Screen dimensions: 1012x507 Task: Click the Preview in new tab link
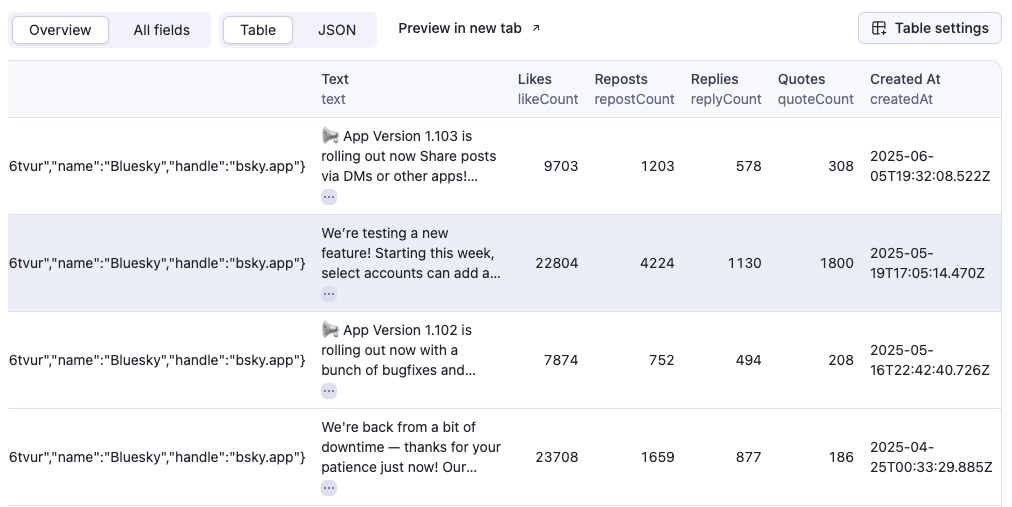click(460, 28)
